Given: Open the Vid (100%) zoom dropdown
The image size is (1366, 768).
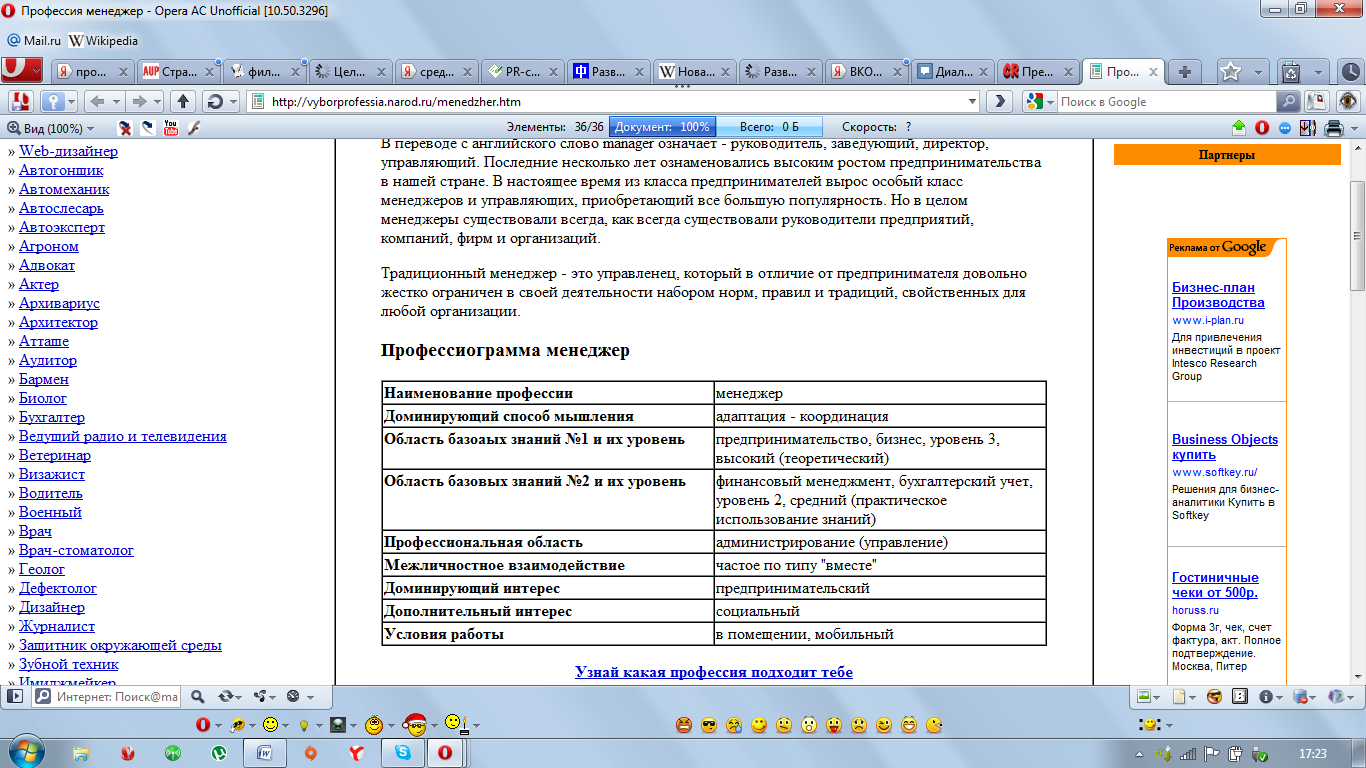Looking at the screenshot, I should (x=50, y=127).
